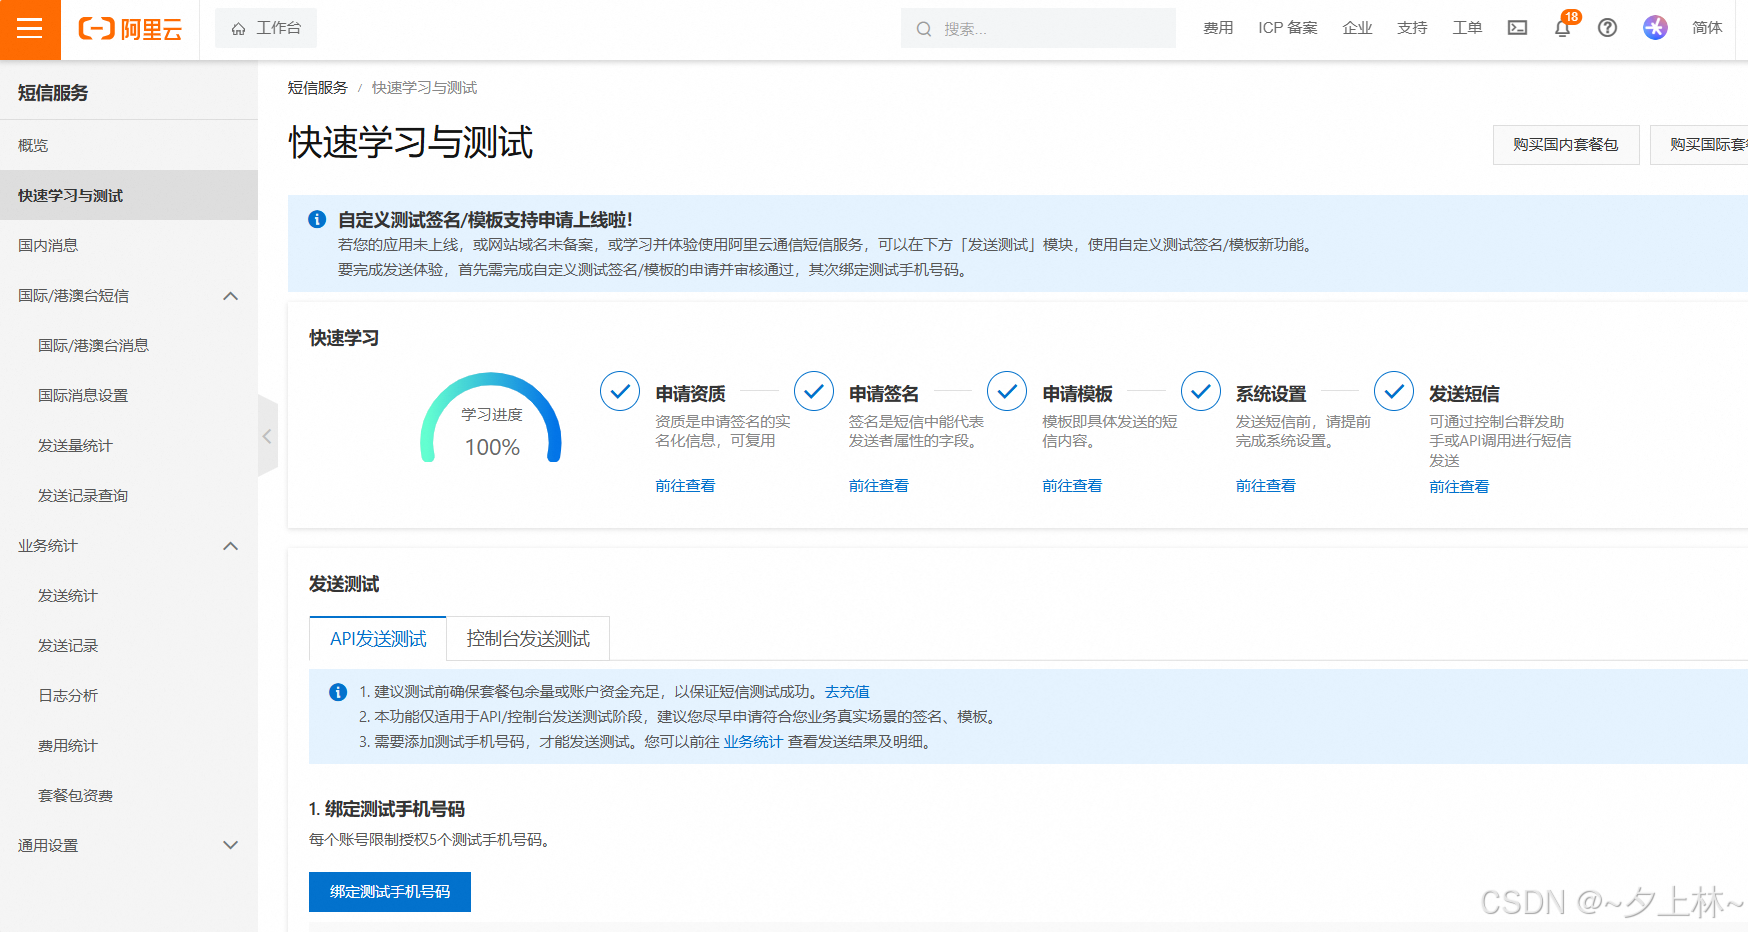Image resolution: width=1748 pixels, height=932 pixels.
Task: Switch to the API发送测试 tab
Action: pos(378,638)
